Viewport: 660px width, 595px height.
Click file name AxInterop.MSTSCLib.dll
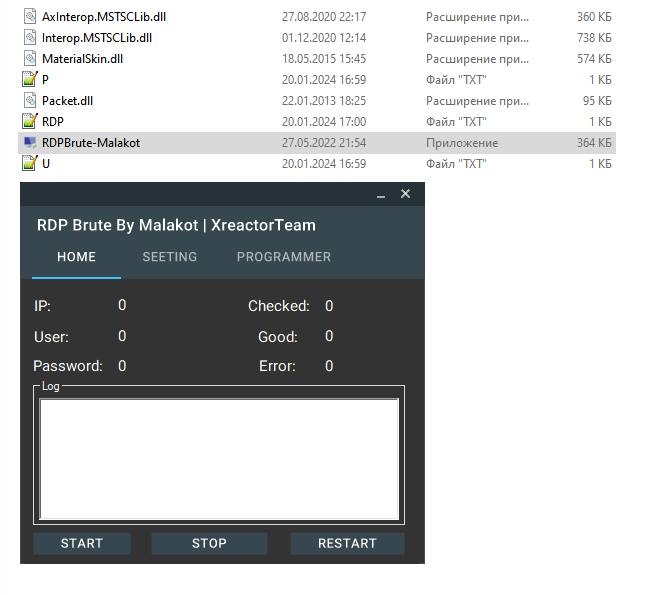104,17
